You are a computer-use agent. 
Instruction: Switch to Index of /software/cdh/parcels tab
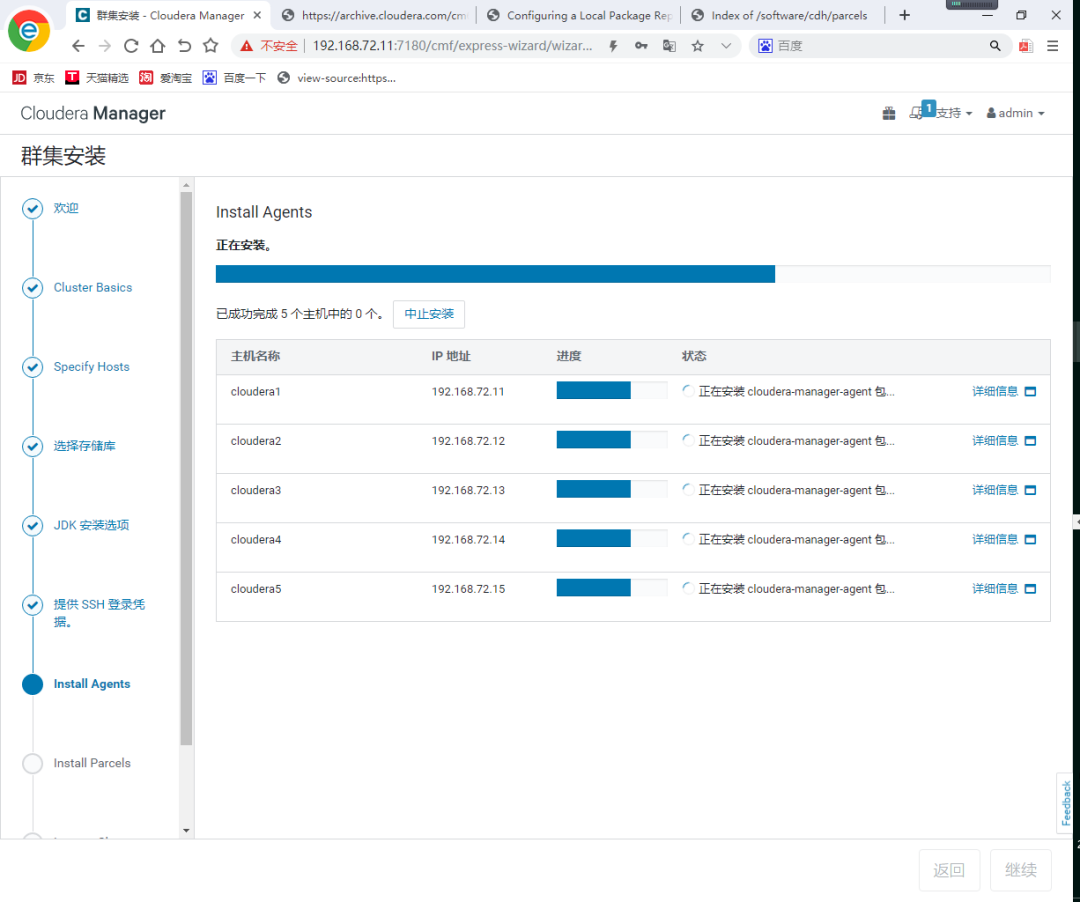[x=782, y=15]
